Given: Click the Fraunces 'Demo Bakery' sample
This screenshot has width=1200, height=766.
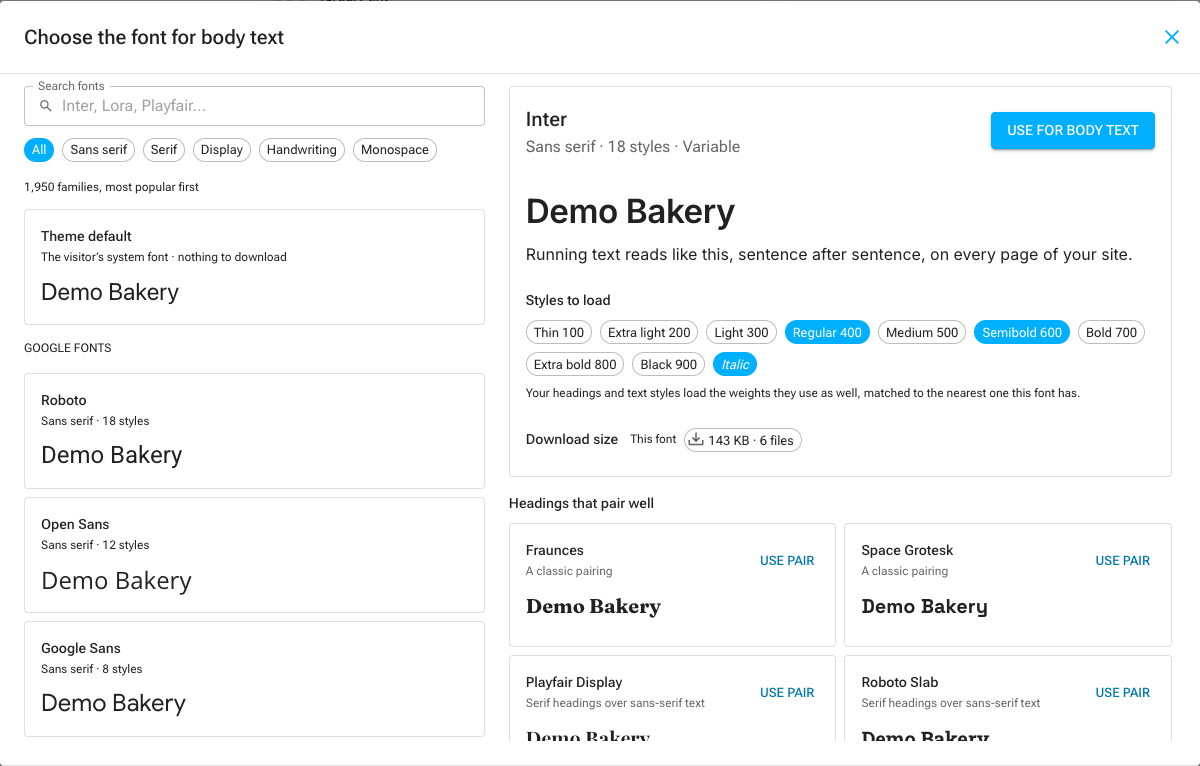Looking at the screenshot, I should pyautogui.click(x=593, y=606).
